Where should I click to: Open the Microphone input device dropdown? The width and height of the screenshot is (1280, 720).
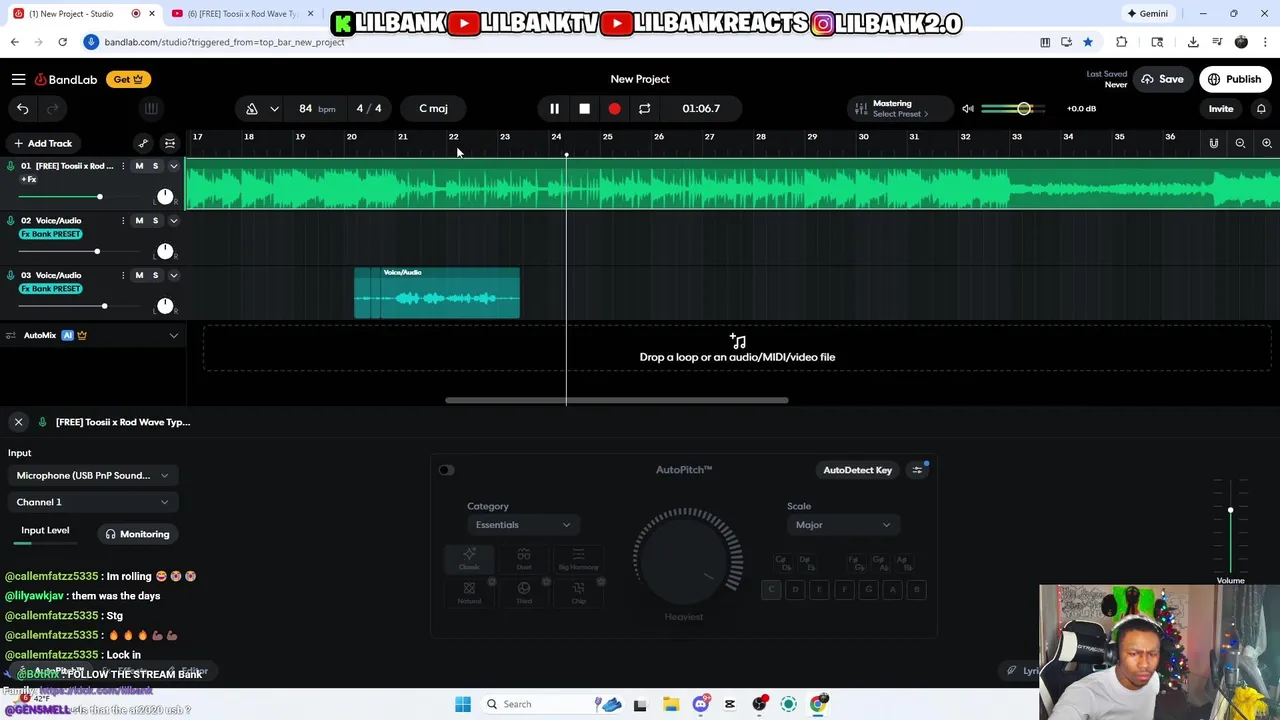click(92, 476)
